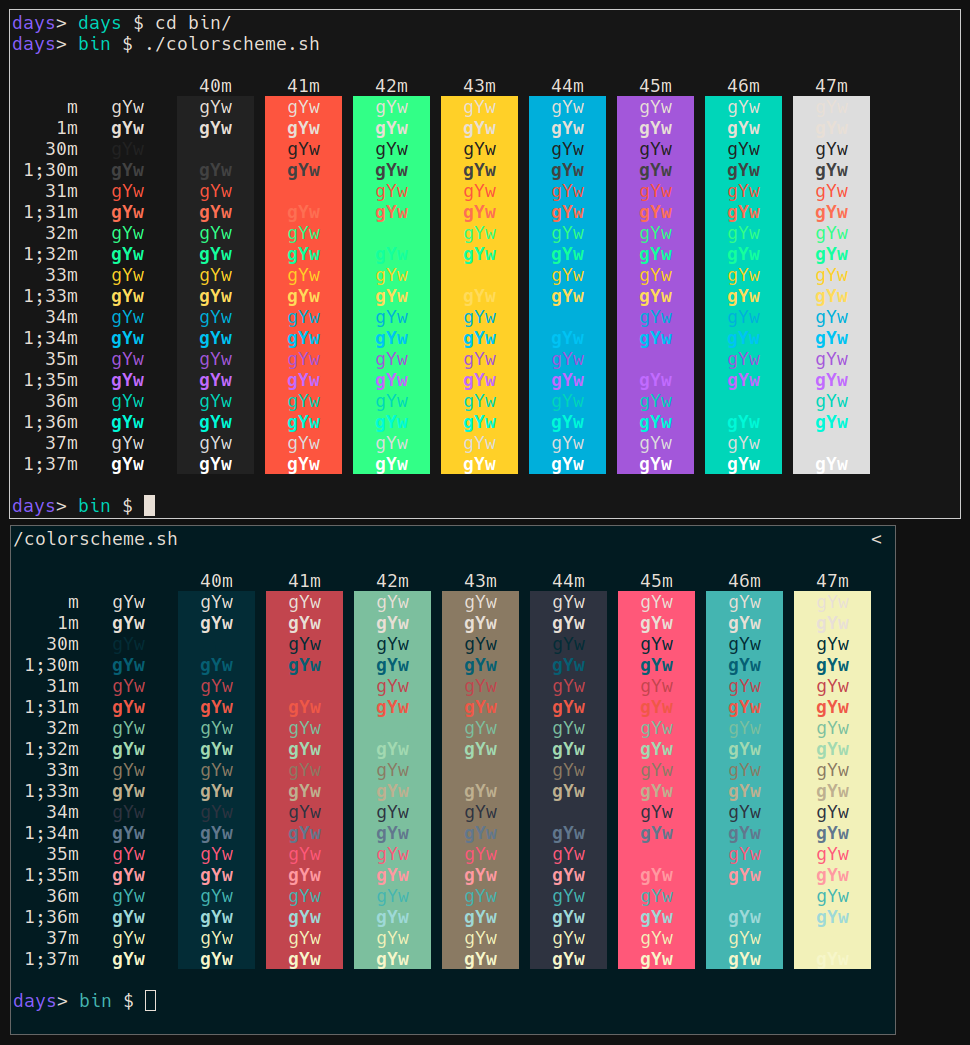Select the 44m column header in top terminal

tap(567, 86)
